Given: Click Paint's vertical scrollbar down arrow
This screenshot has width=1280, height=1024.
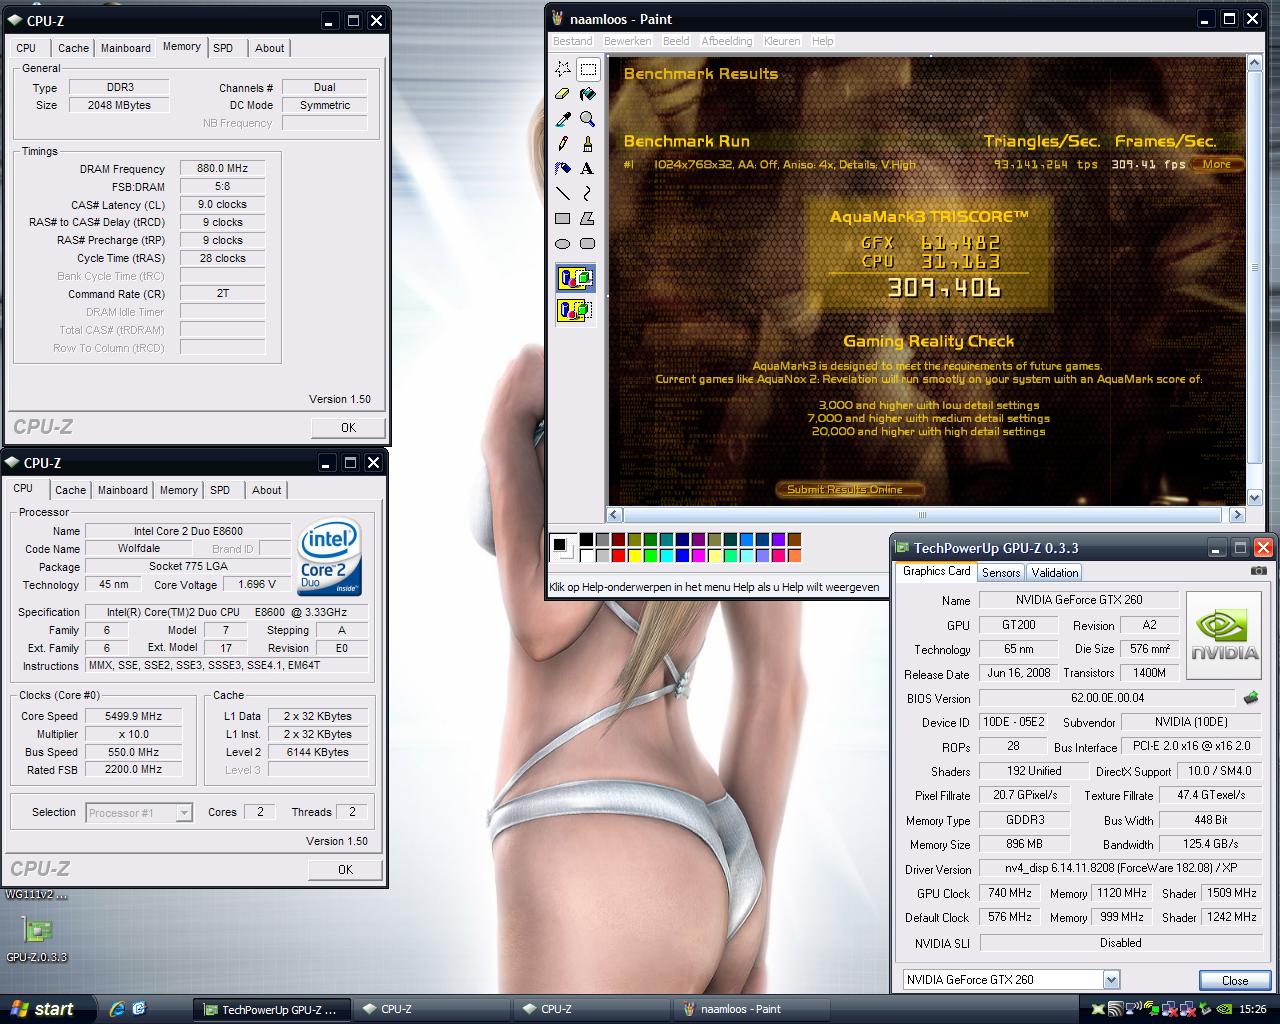Looking at the screenshot, I should tap(1255, 497).
